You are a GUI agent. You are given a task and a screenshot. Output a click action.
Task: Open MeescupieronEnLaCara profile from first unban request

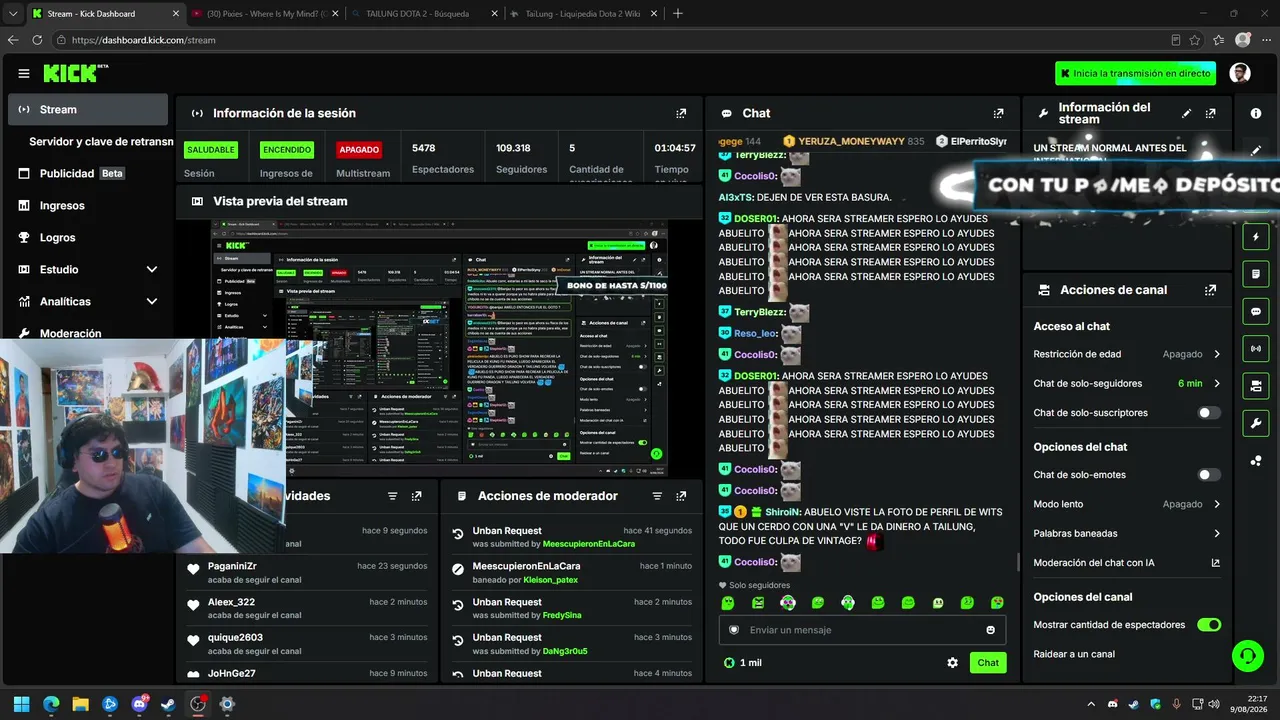(589, 544)
